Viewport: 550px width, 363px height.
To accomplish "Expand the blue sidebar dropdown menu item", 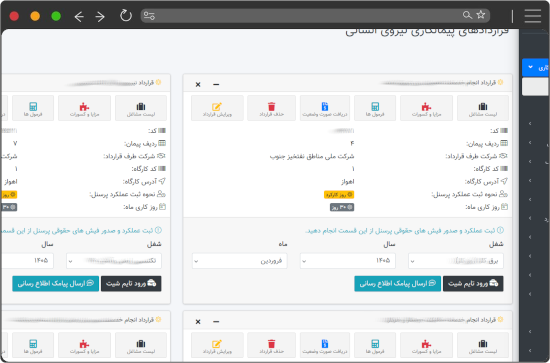I will 536,67.
